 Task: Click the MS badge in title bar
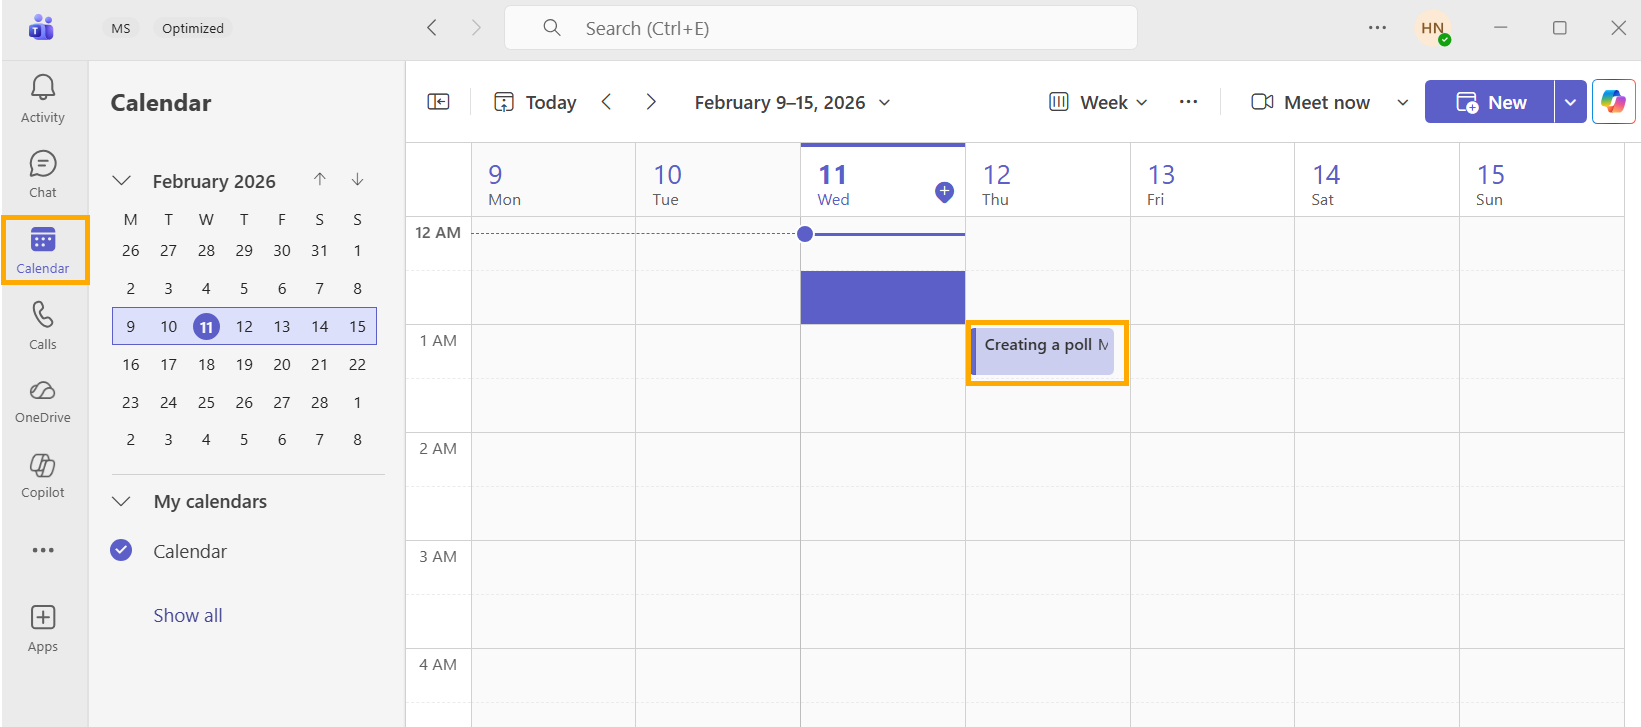121,28
